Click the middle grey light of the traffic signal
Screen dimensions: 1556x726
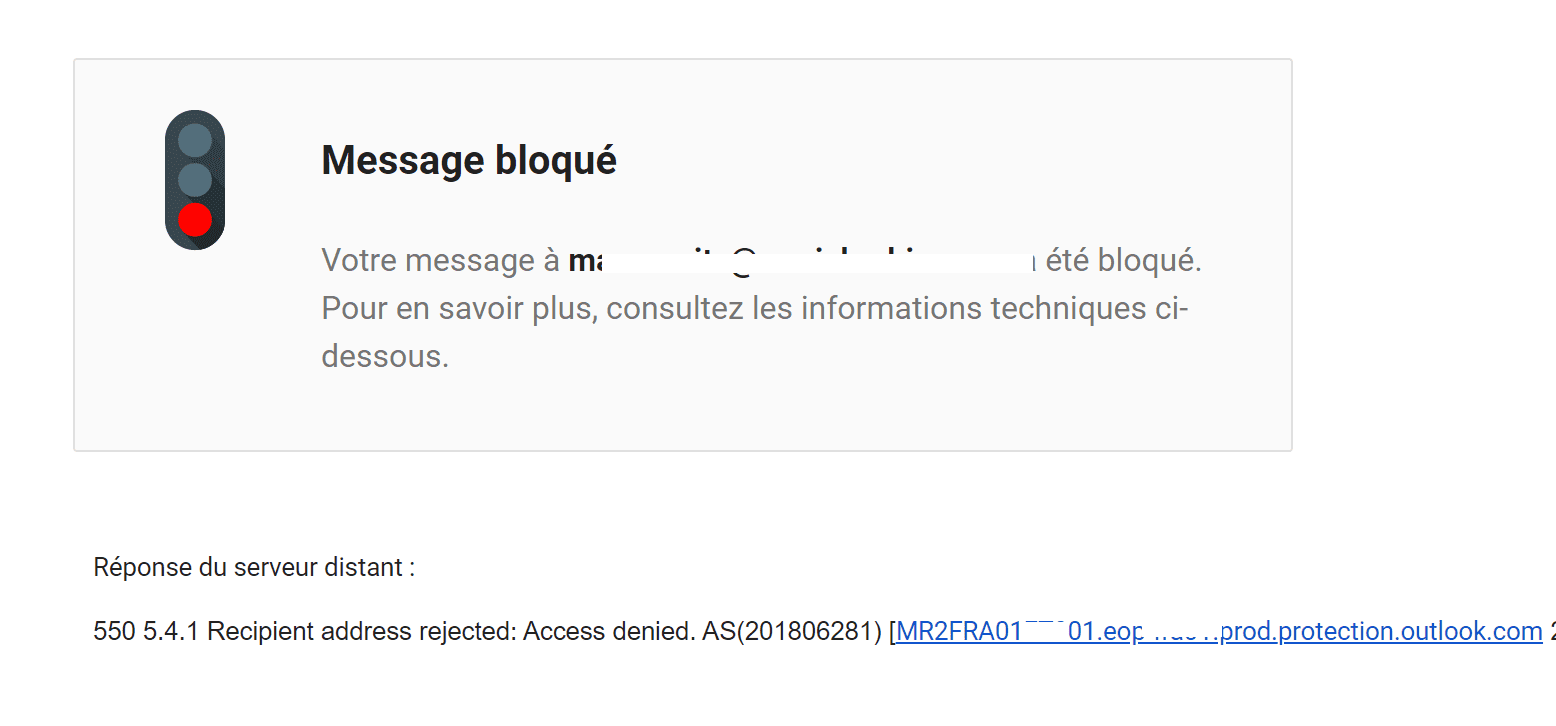click(195, 180)
